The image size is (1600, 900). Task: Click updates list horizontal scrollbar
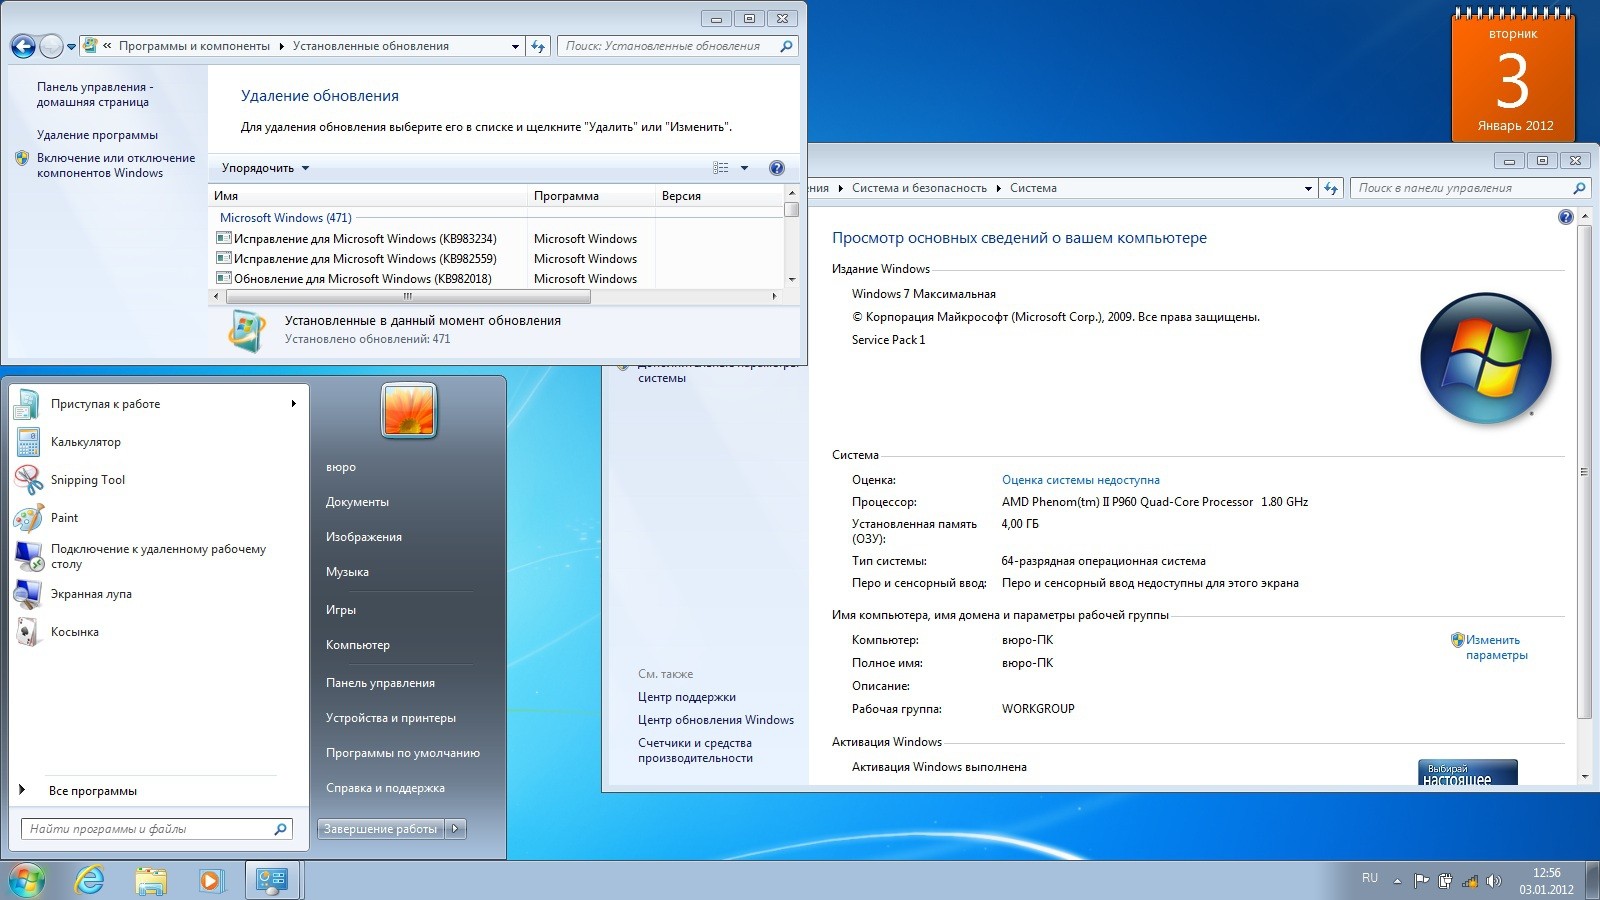[408, 296]
